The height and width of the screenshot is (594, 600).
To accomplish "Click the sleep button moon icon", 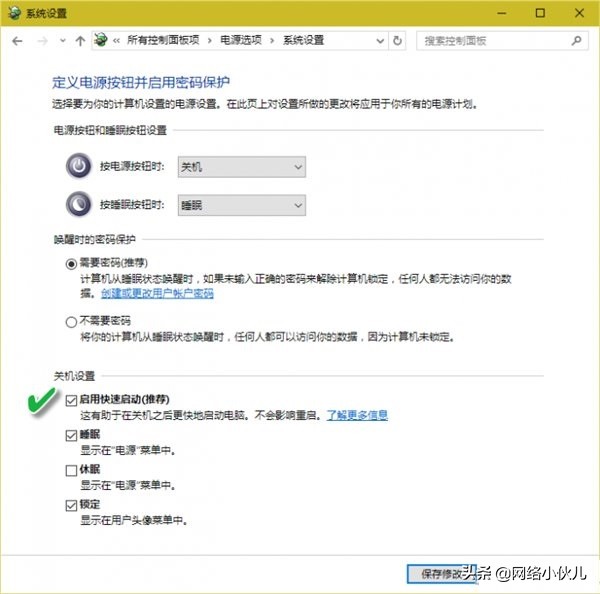I will click(79, 204).
